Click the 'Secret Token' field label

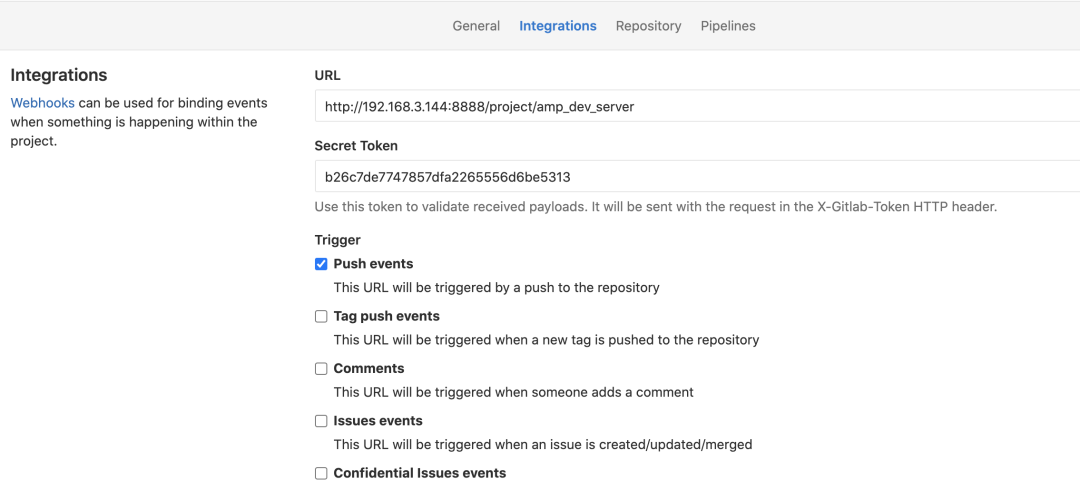[x=356, y=146]
